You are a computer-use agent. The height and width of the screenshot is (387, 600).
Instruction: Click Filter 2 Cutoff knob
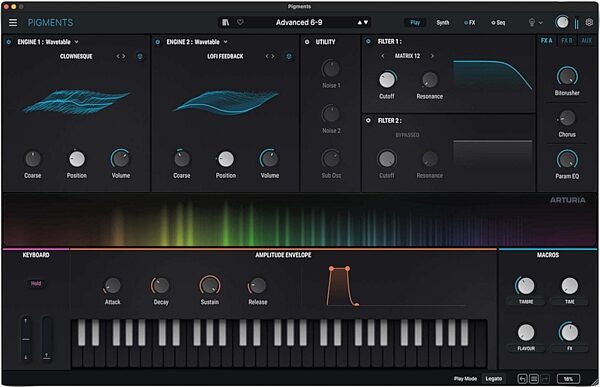[387, 159]
